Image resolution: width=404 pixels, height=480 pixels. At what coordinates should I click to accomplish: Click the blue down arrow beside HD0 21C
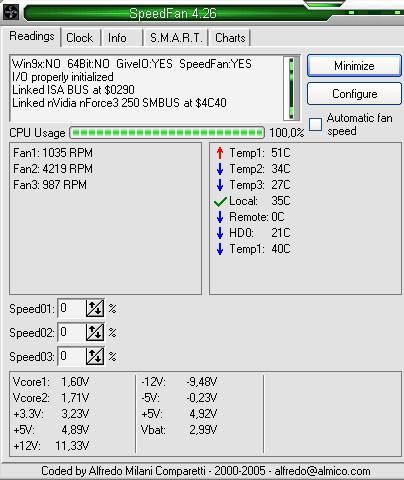(220, 233)
